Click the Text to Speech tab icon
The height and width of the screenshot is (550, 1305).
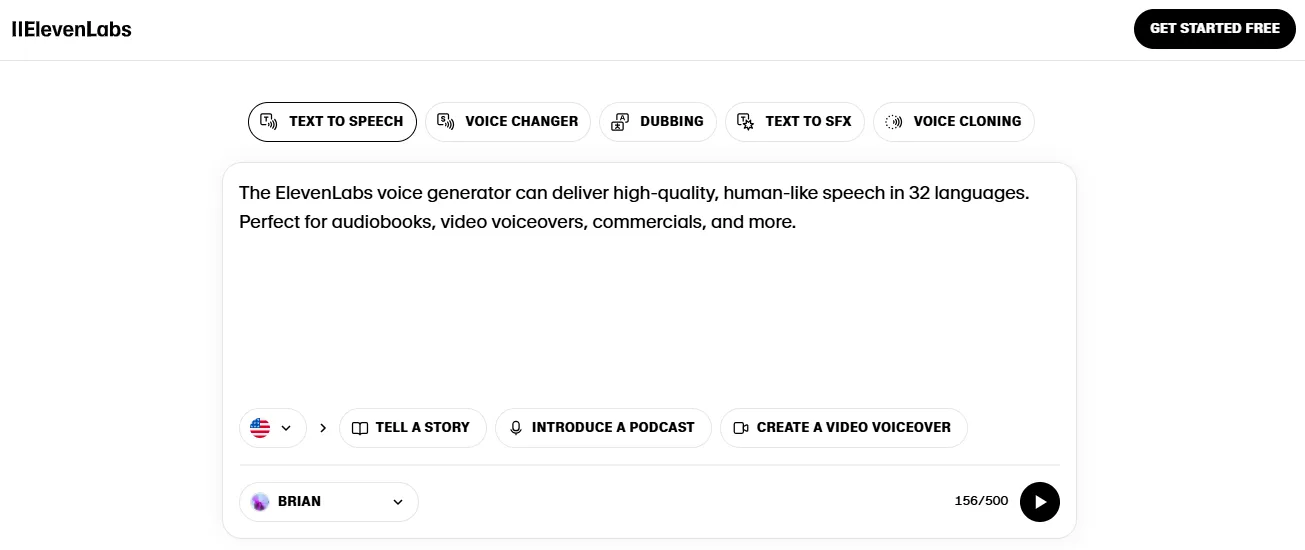(268, 121)
